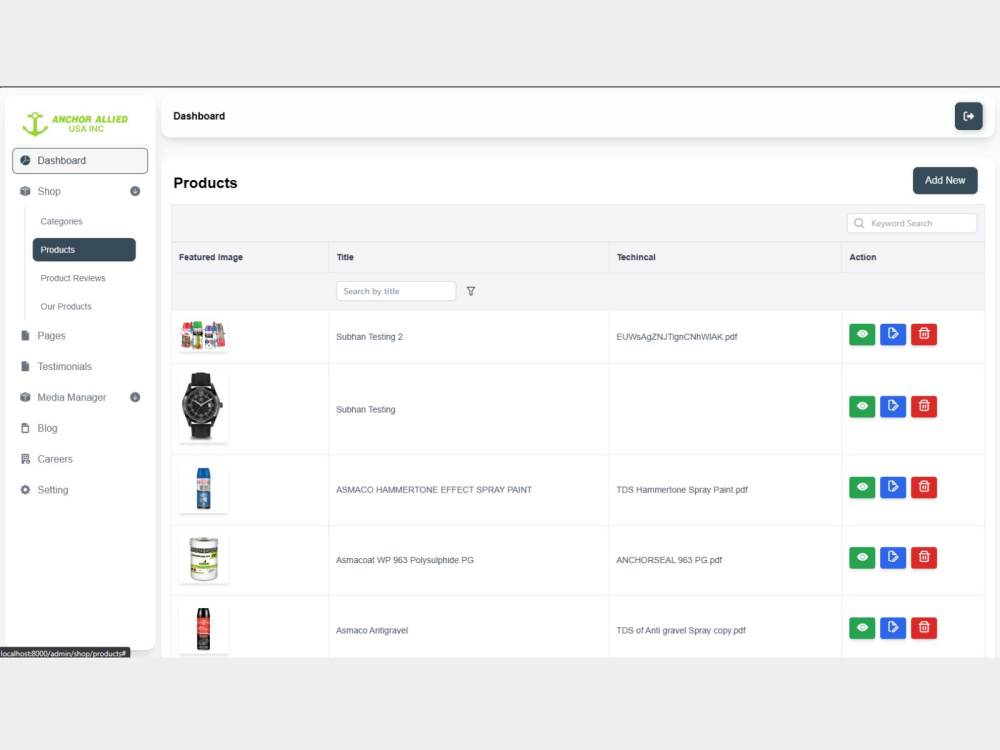Edit ASMACO HAMMERTONE EFFECT SPRAY PAINT
1000x750 pixels.
(x=893, y=487)
